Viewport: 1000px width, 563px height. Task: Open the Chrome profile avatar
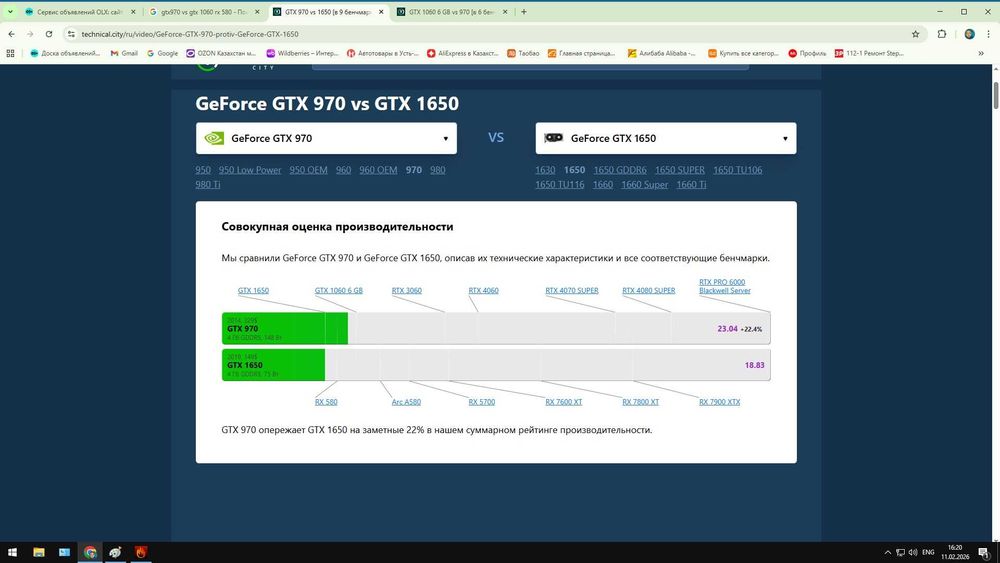click(x=969, y=34)
